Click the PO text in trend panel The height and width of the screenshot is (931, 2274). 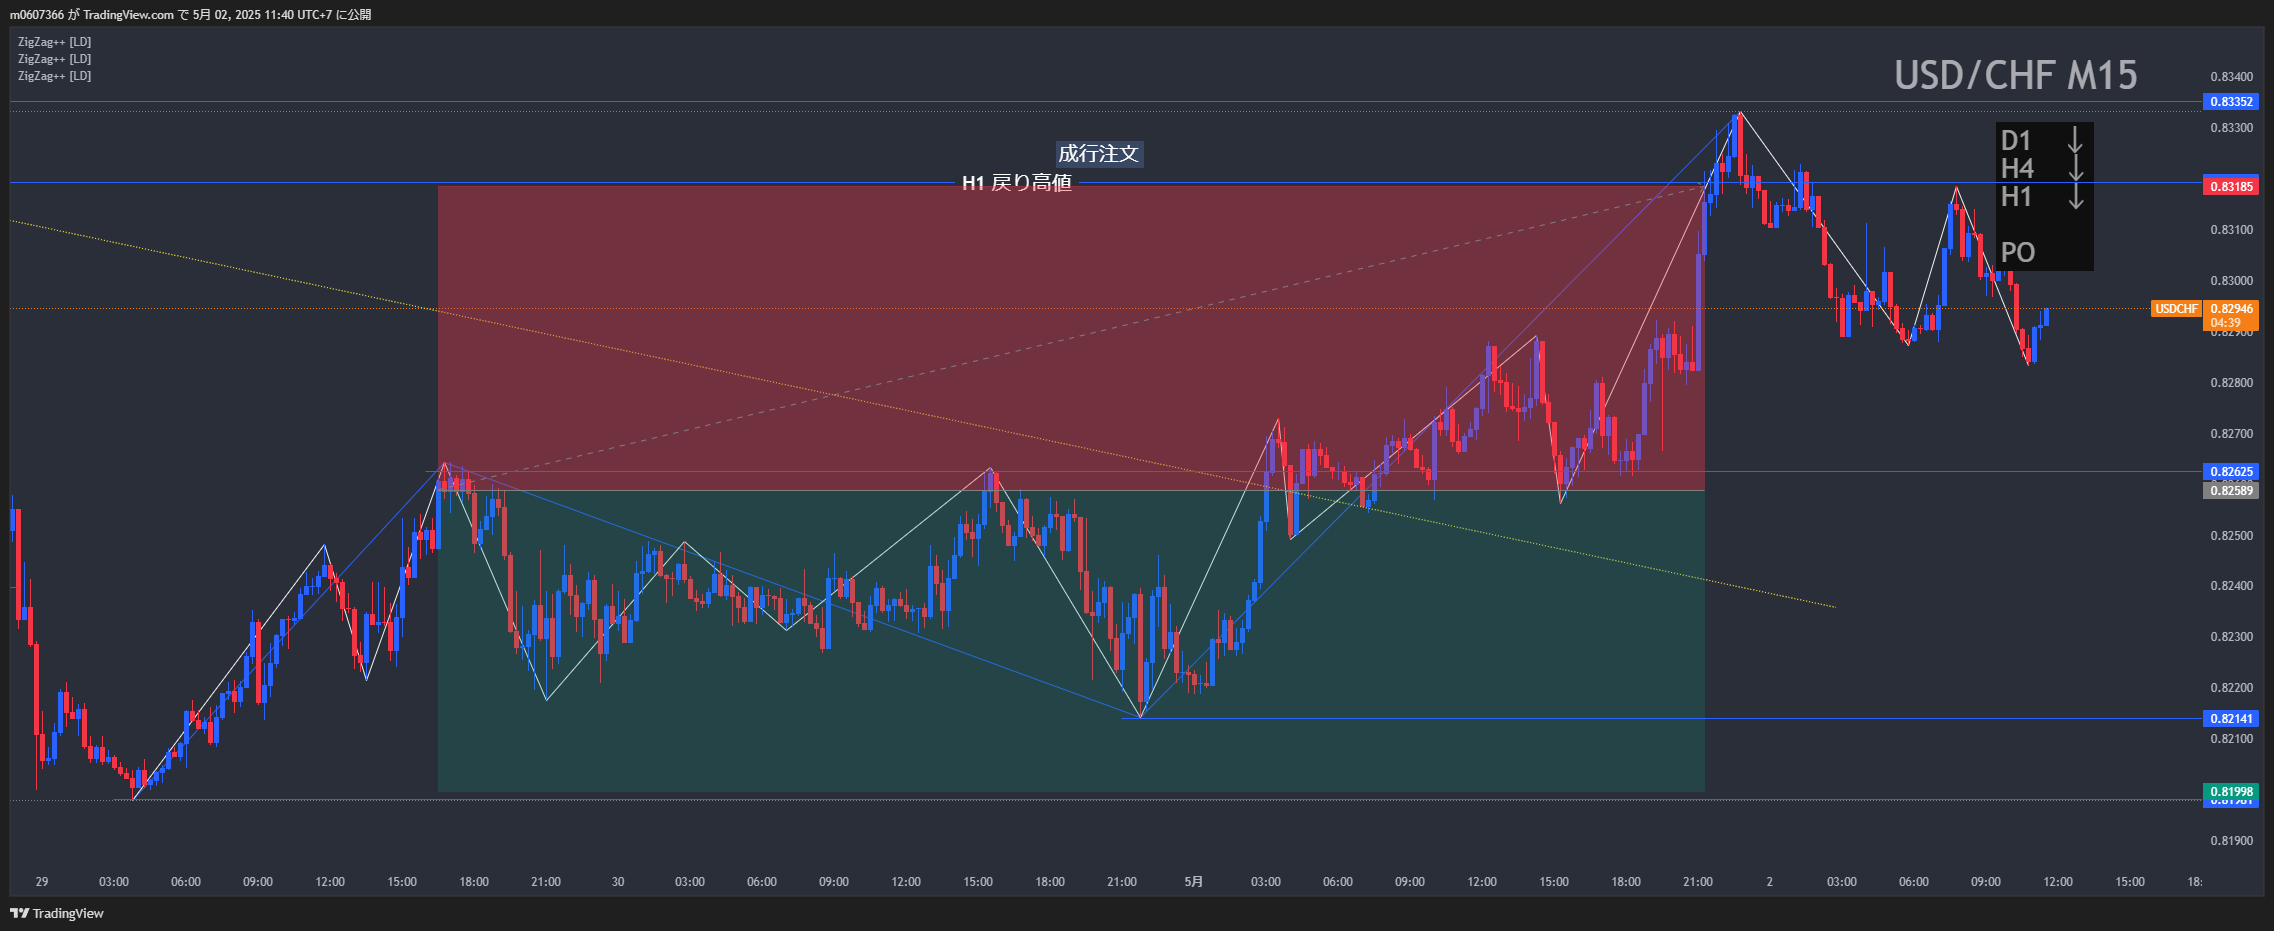point(2017,252)
